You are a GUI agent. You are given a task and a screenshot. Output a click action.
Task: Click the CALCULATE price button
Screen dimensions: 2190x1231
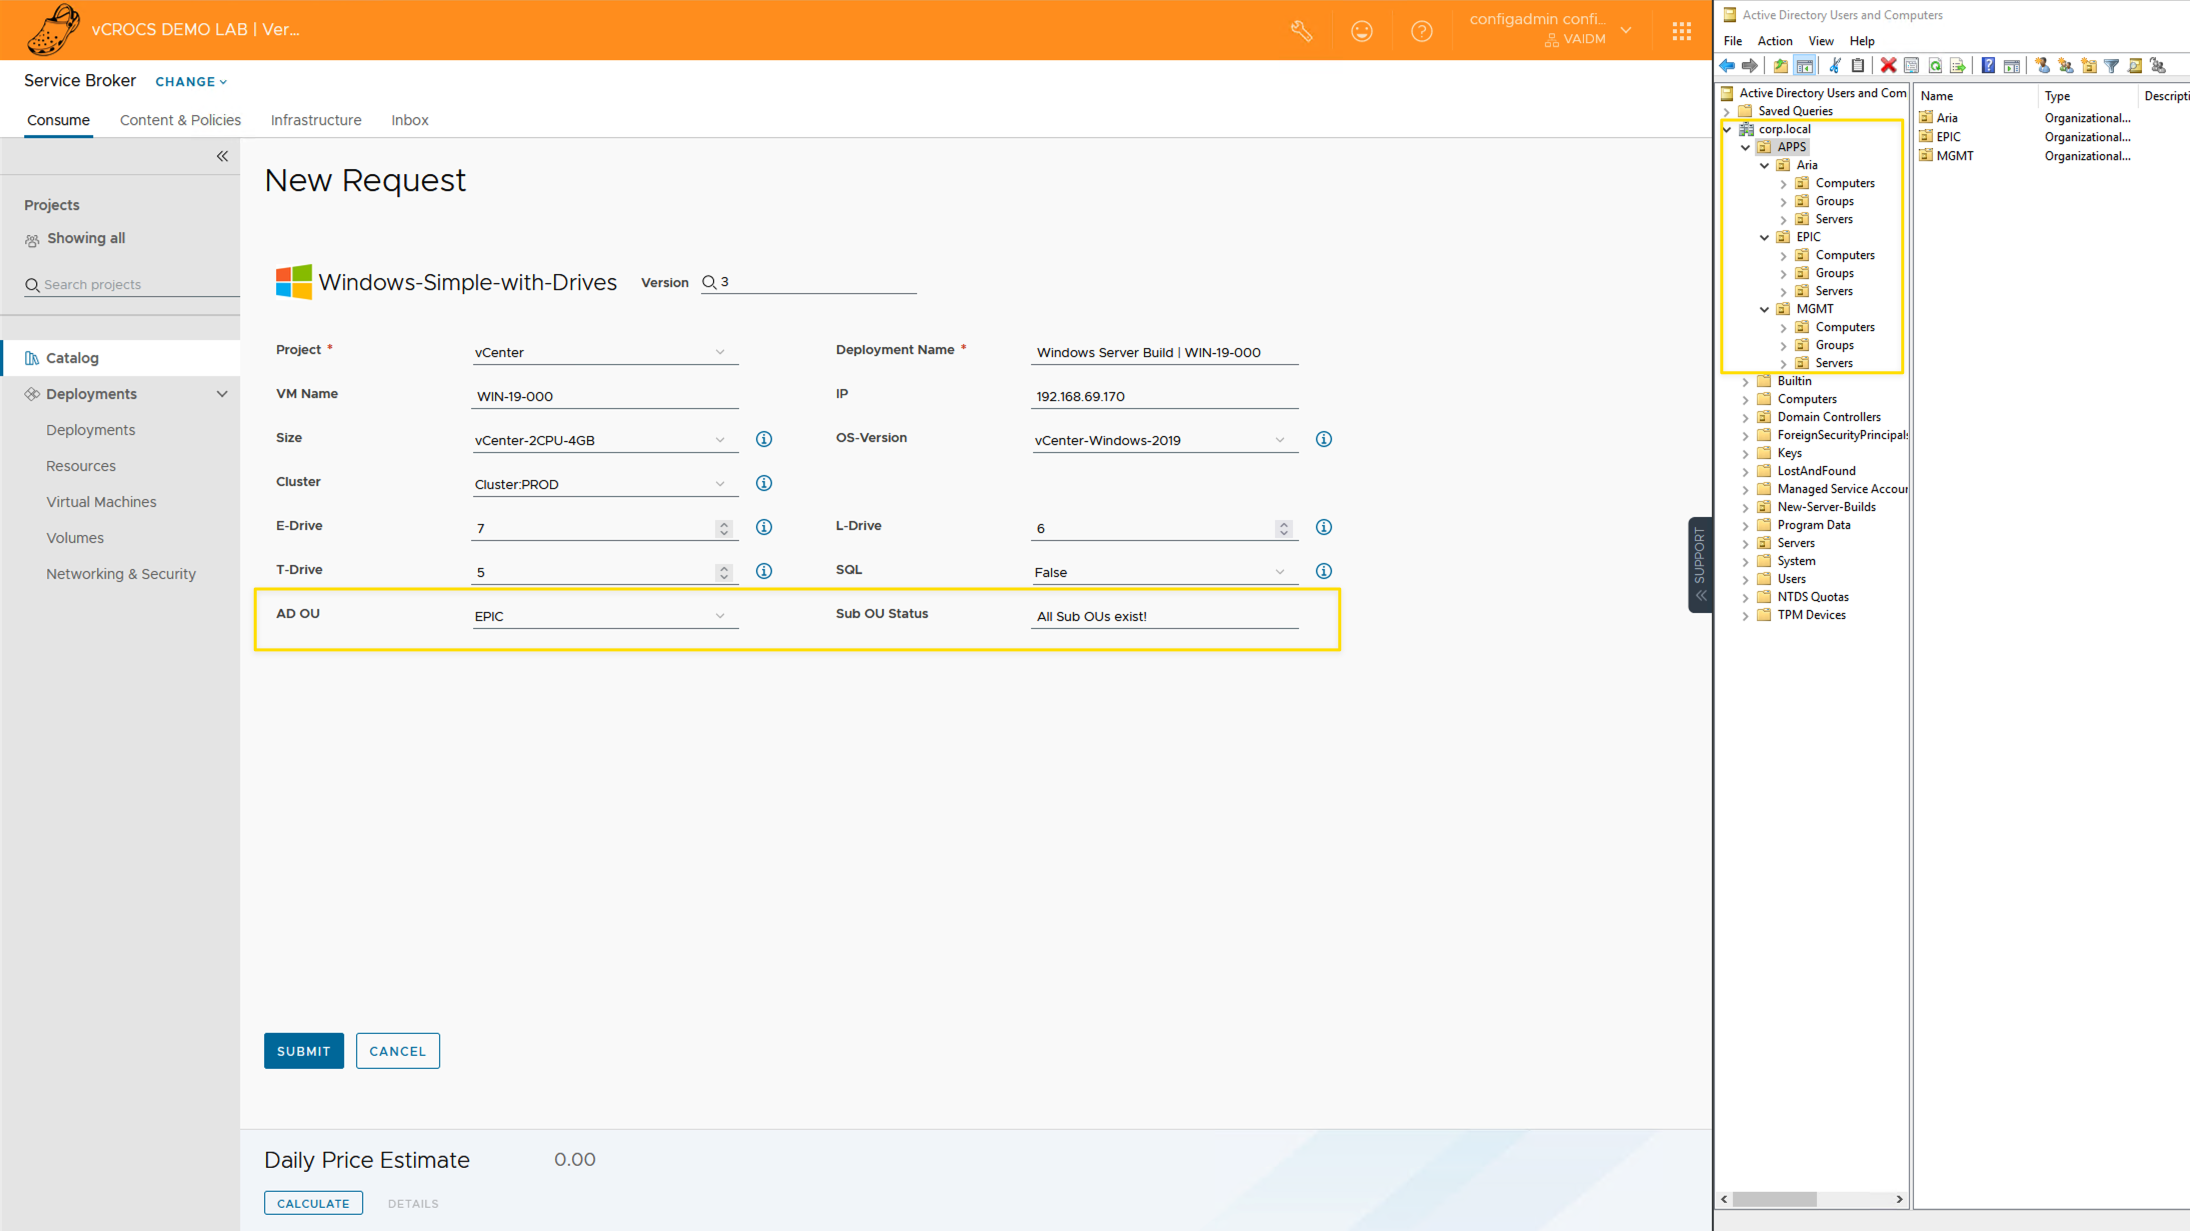(x=313, y=1203)
